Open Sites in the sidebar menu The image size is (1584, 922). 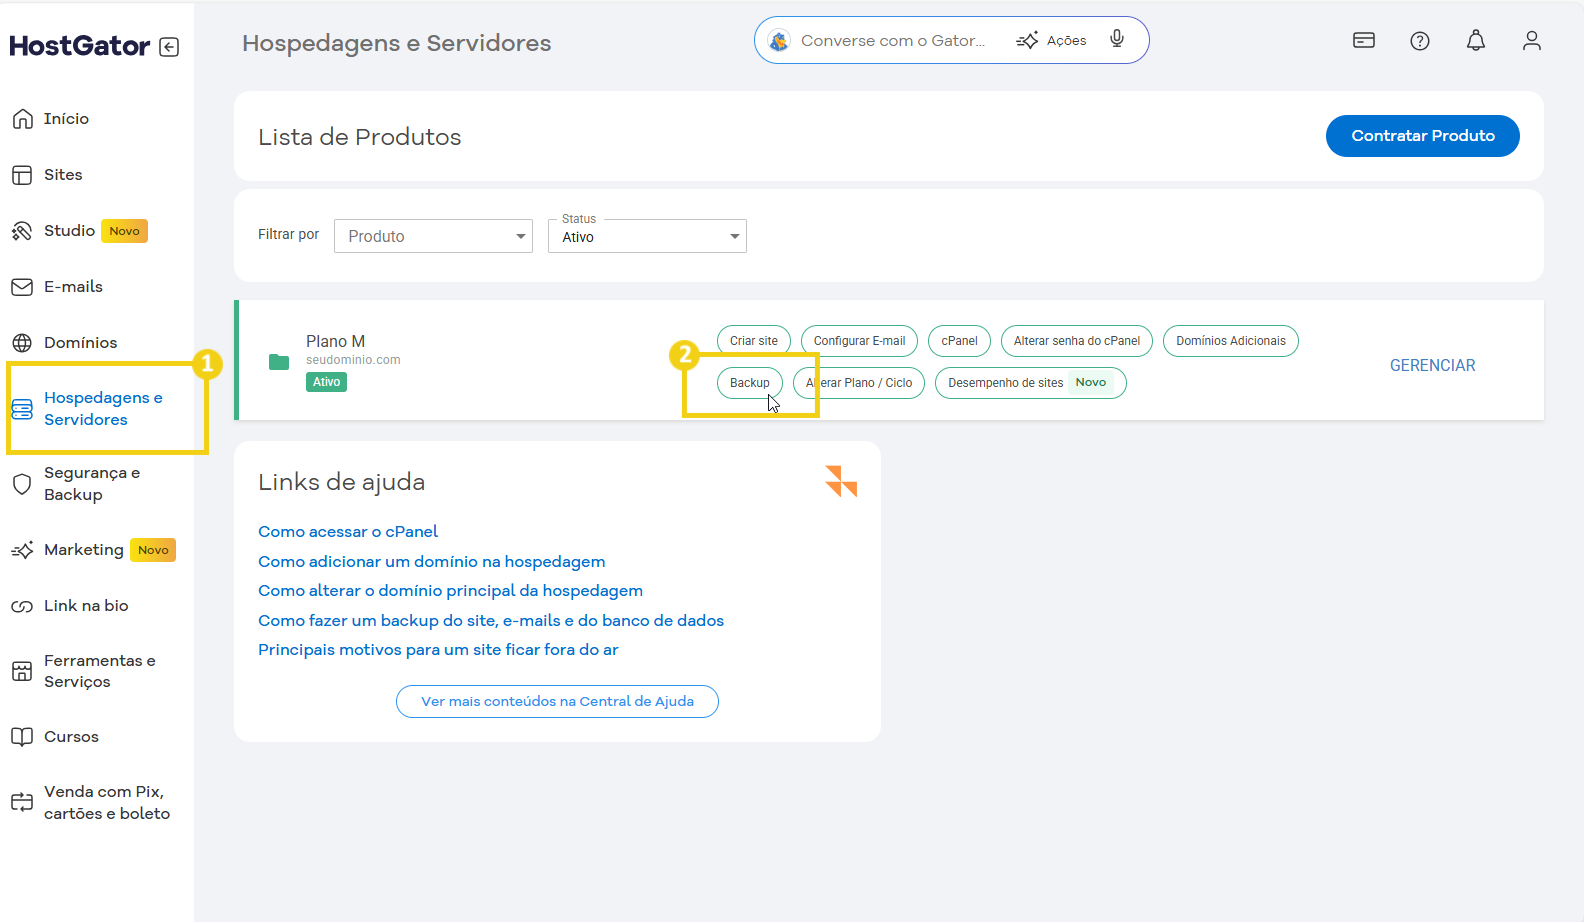pyautogui.click(x=63, y=175)
